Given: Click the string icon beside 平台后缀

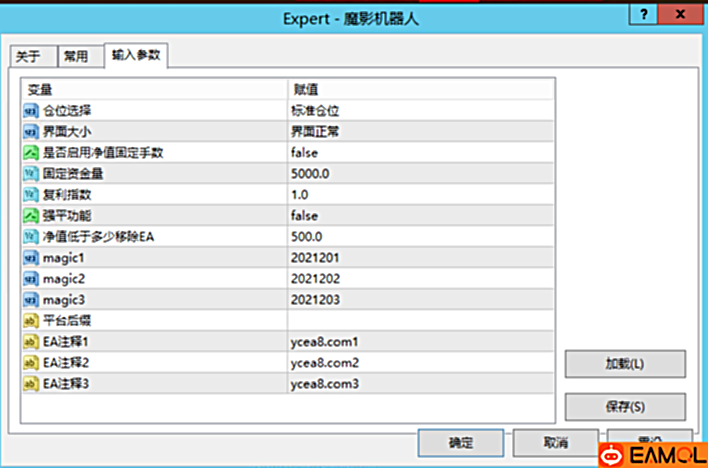Looking at the screenshot, I should (30, 321).
